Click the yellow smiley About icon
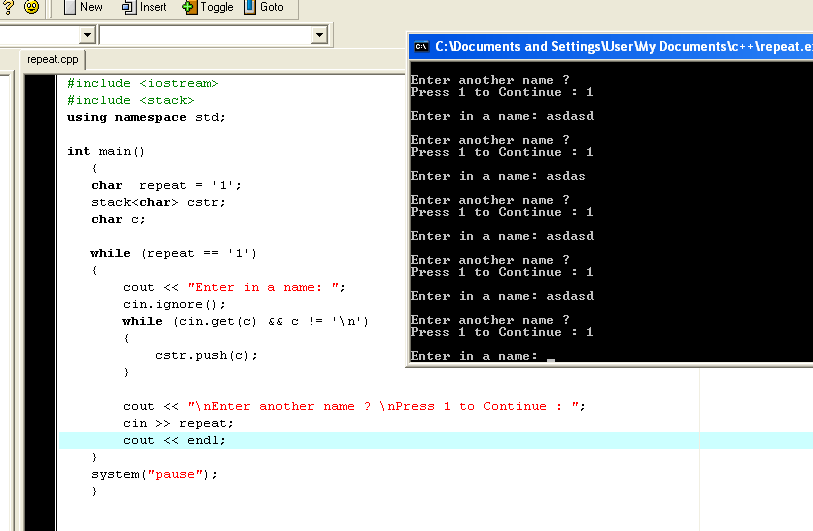The image size is (813, 531). (32, 7)
